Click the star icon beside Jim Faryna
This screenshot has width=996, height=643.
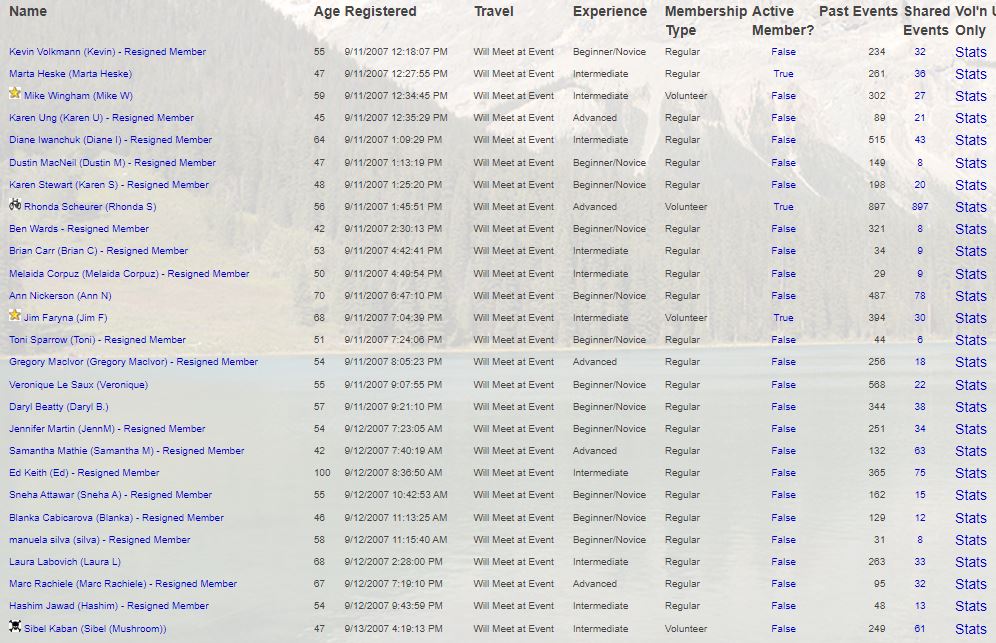coord(15,315)
